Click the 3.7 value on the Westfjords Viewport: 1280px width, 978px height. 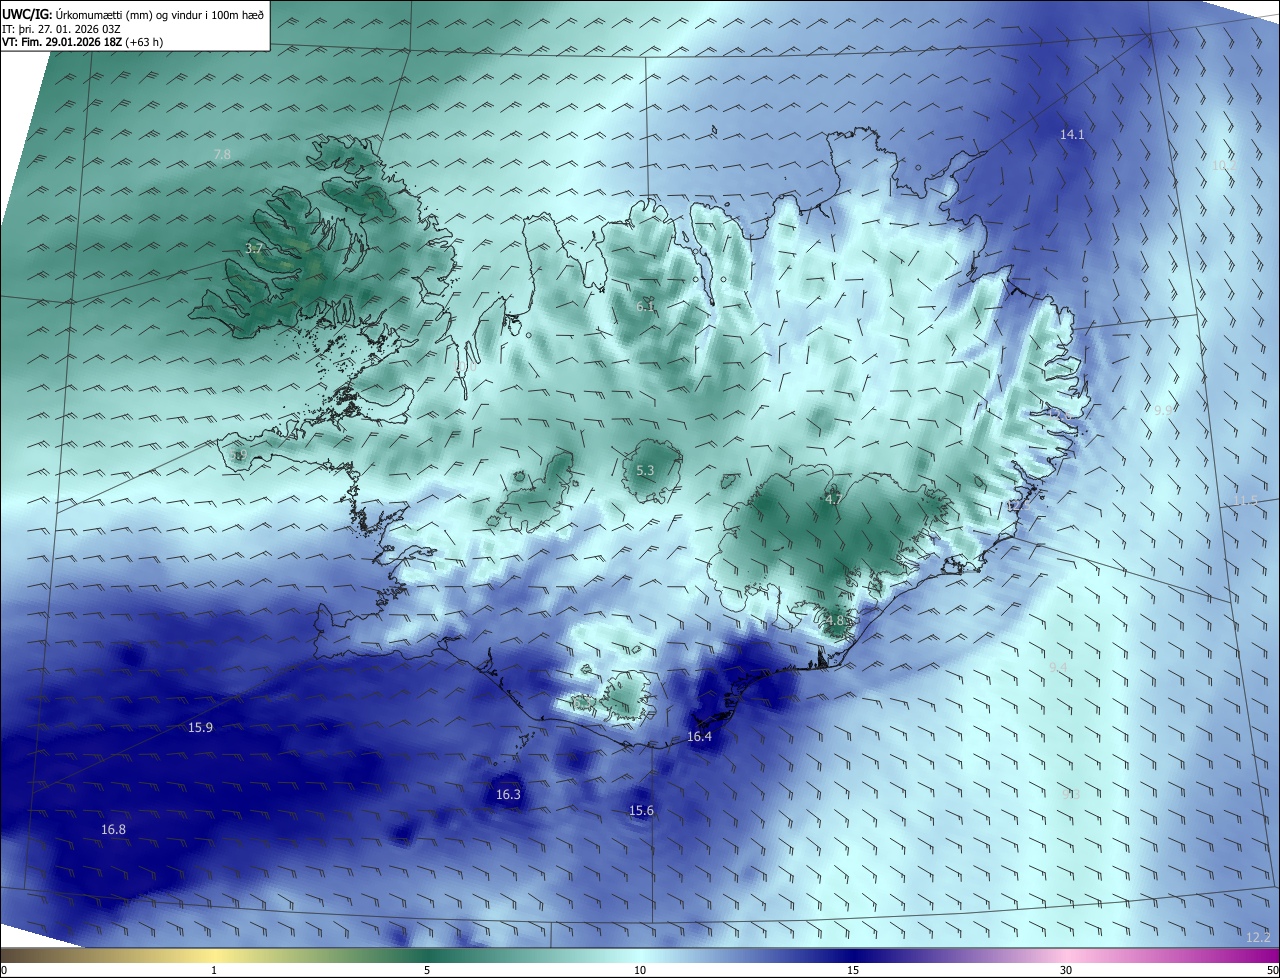click(254, 249)
